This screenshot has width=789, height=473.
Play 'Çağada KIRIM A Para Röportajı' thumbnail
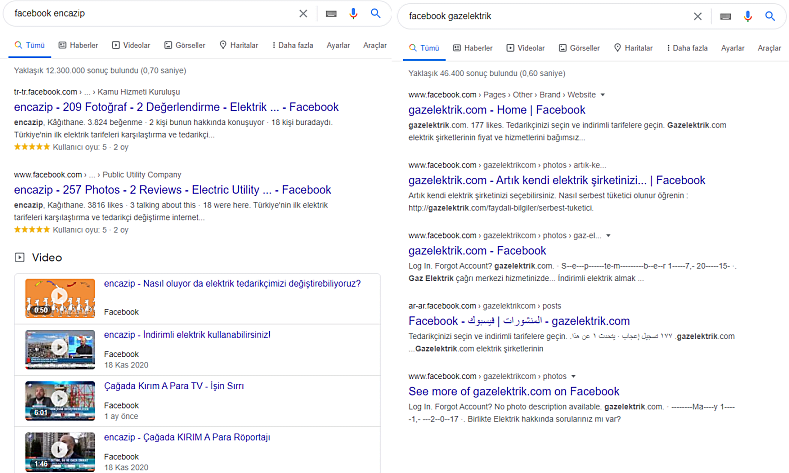click(60, 452)
